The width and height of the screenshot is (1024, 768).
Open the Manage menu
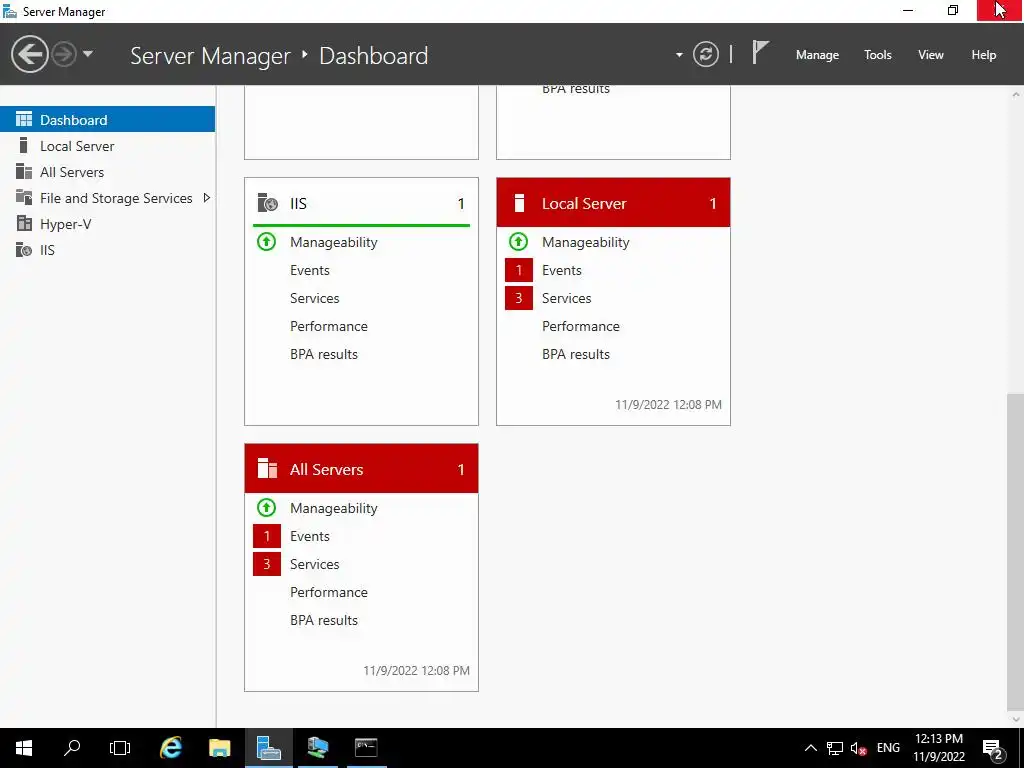pos(817,55)
